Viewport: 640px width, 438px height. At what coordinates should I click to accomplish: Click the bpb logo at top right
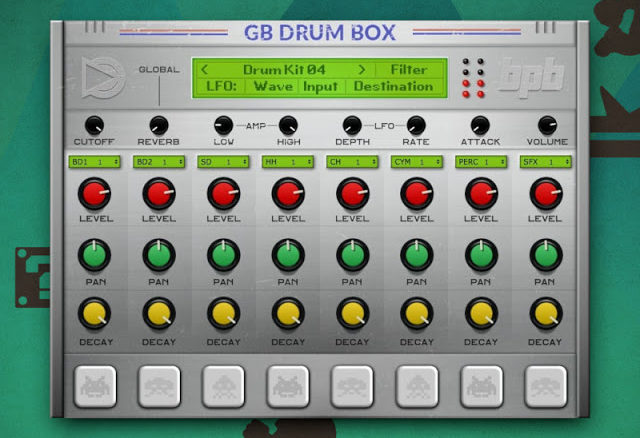[531, 78]
